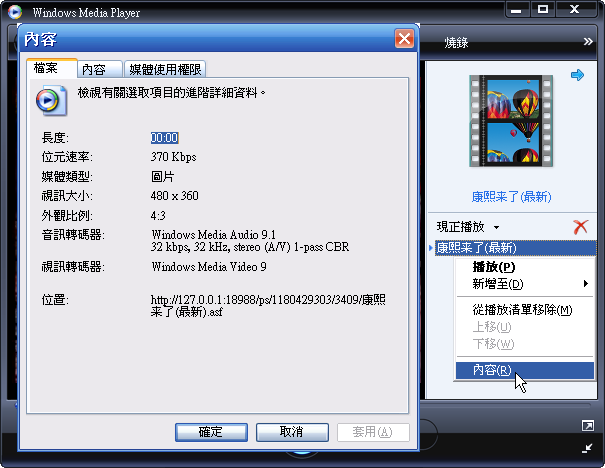Click the 4:3 aspect ratio value
605x468 pixels.
(158, 215)
